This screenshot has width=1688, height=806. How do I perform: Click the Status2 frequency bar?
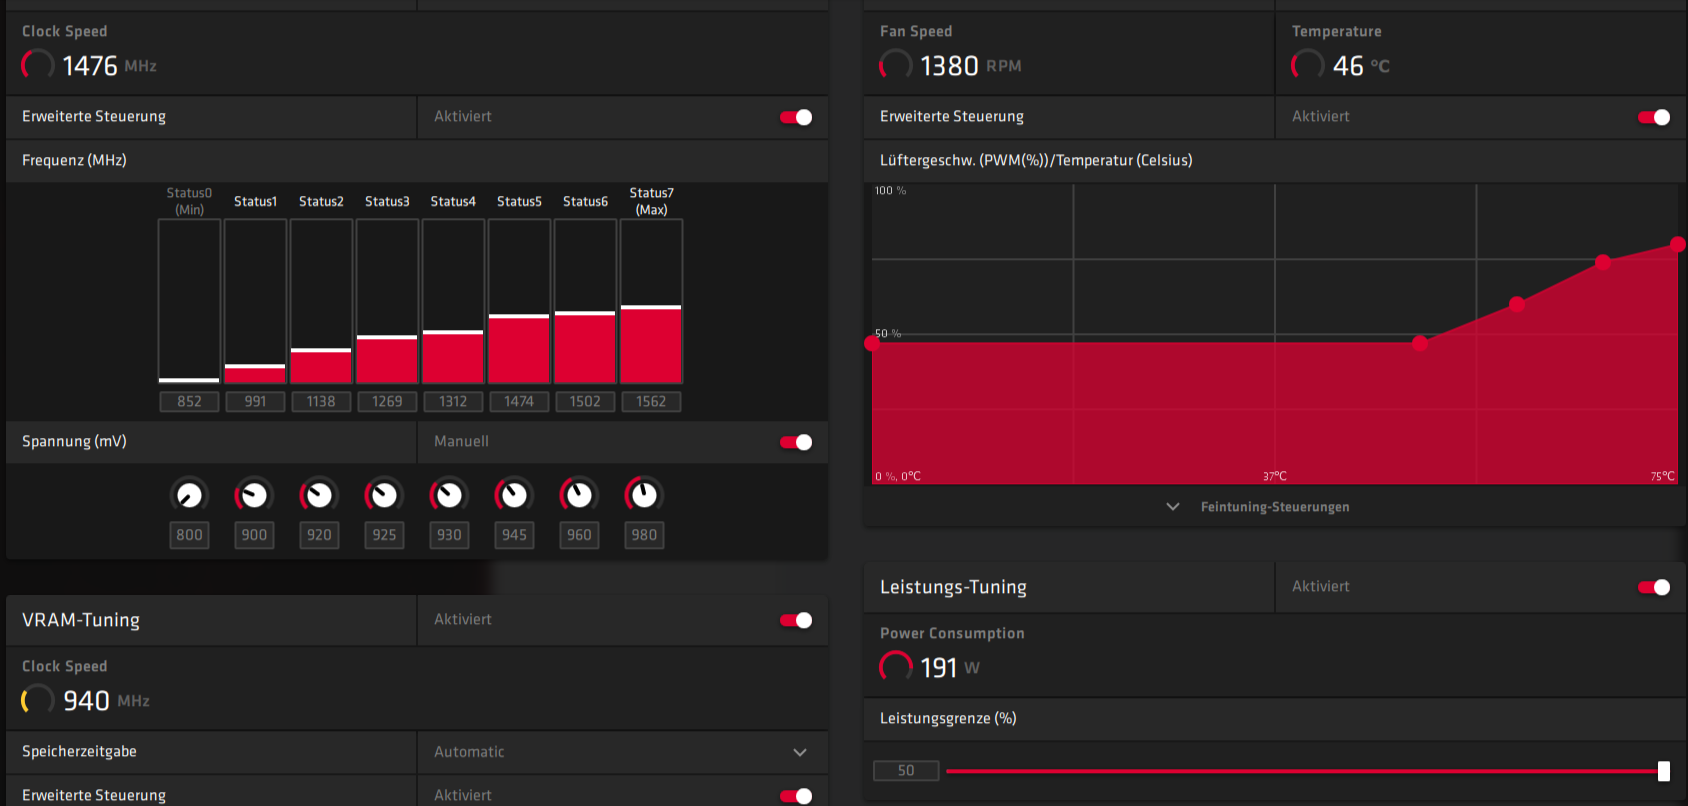tap(321, 301)
